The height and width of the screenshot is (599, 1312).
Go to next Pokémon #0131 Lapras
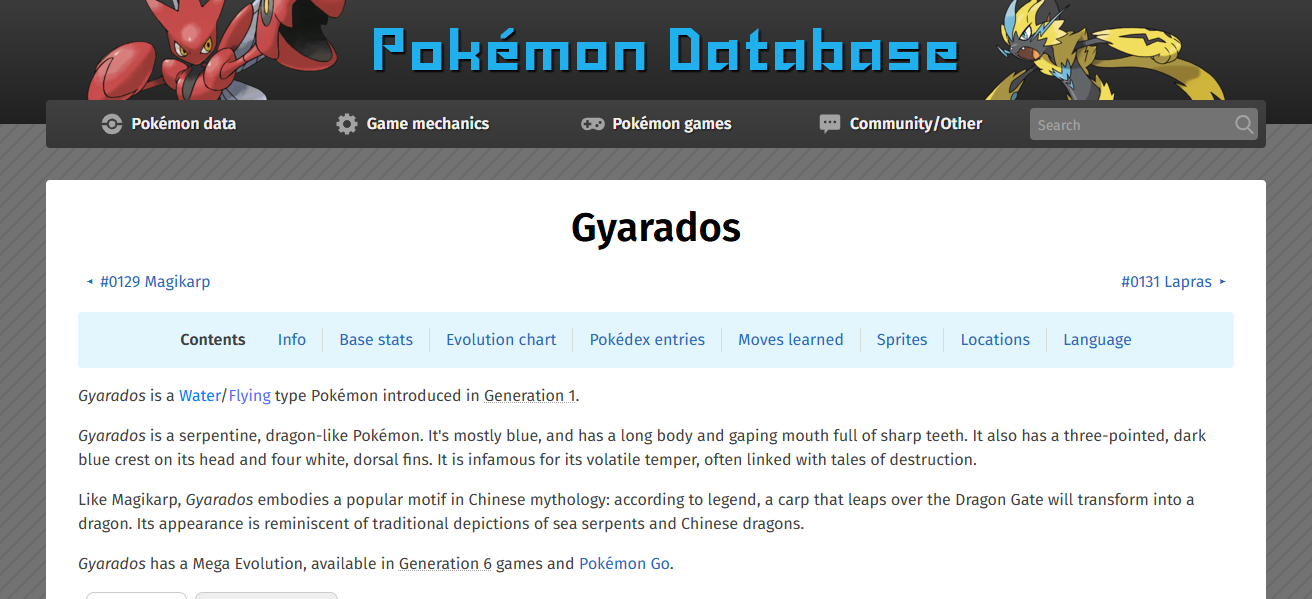(x=1174, y=282)
